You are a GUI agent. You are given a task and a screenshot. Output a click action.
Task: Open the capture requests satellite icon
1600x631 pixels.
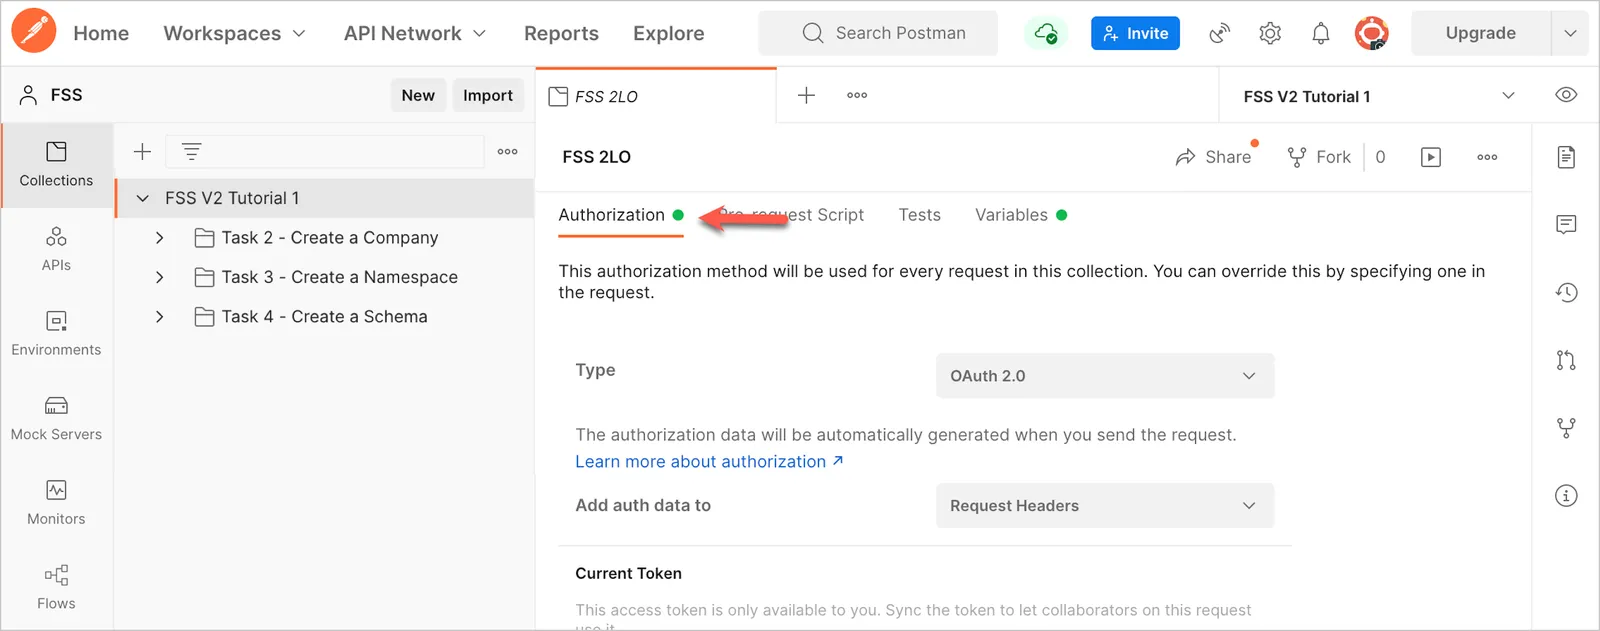(1219, 33)
